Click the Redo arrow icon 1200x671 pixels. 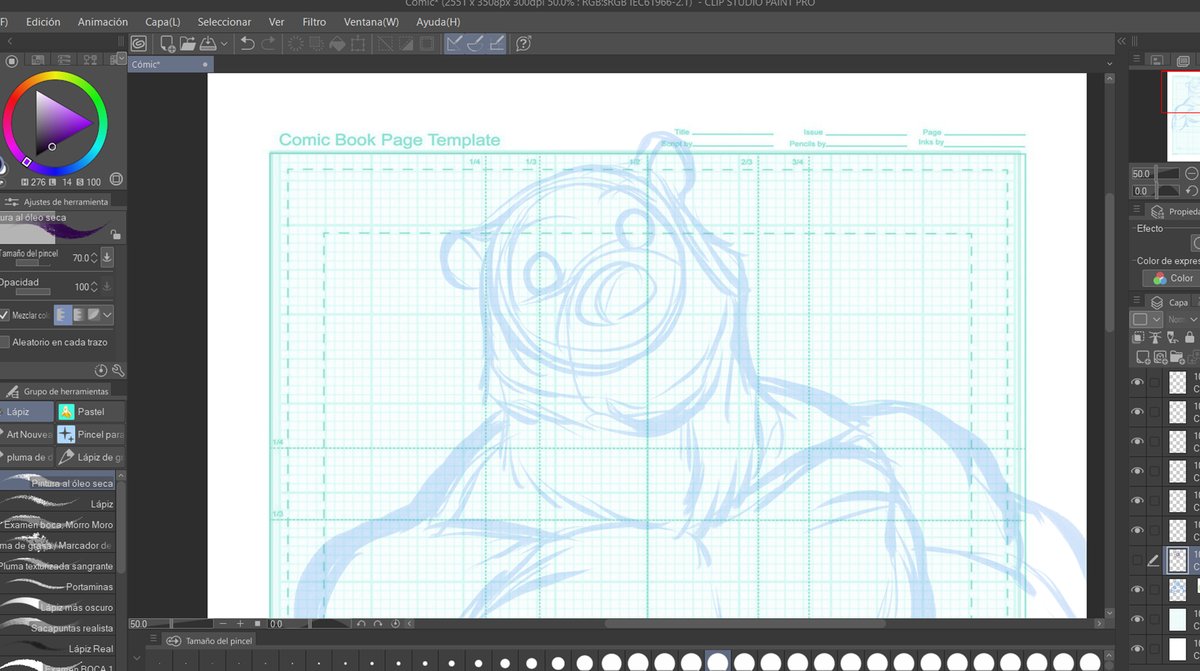click(268, 43)
